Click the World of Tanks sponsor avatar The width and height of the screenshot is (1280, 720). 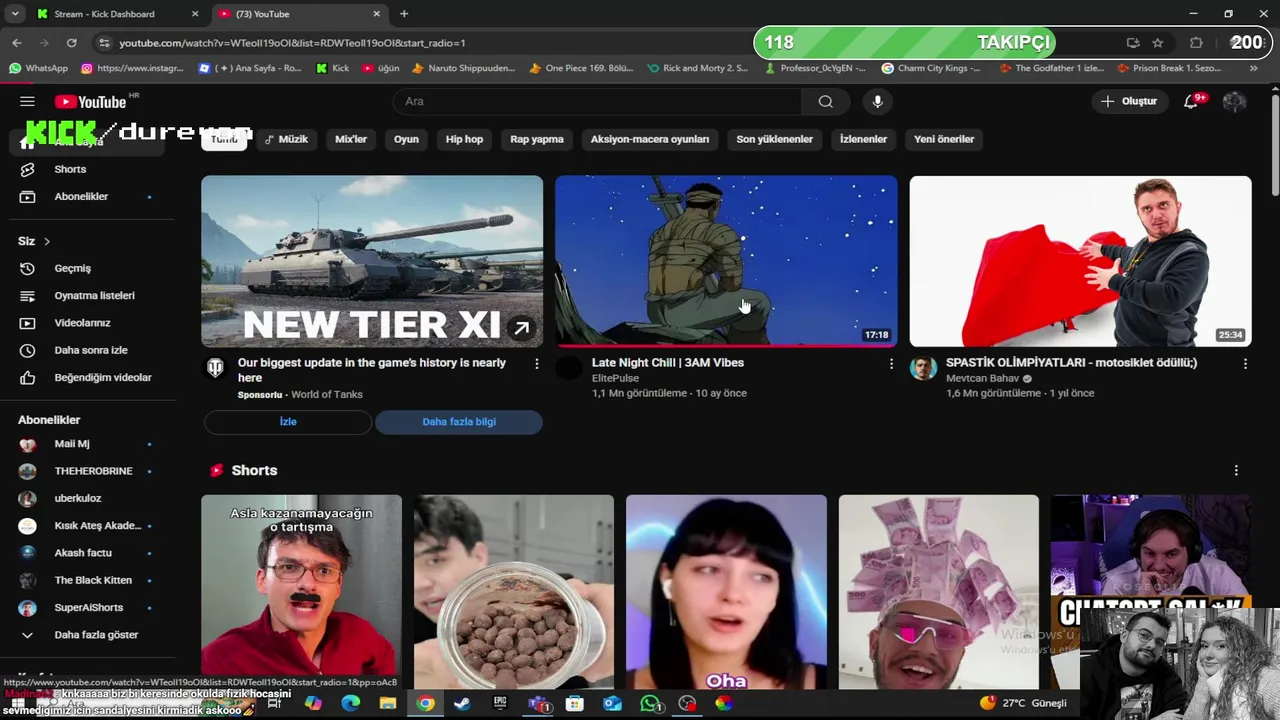click(x=215, y=368)
